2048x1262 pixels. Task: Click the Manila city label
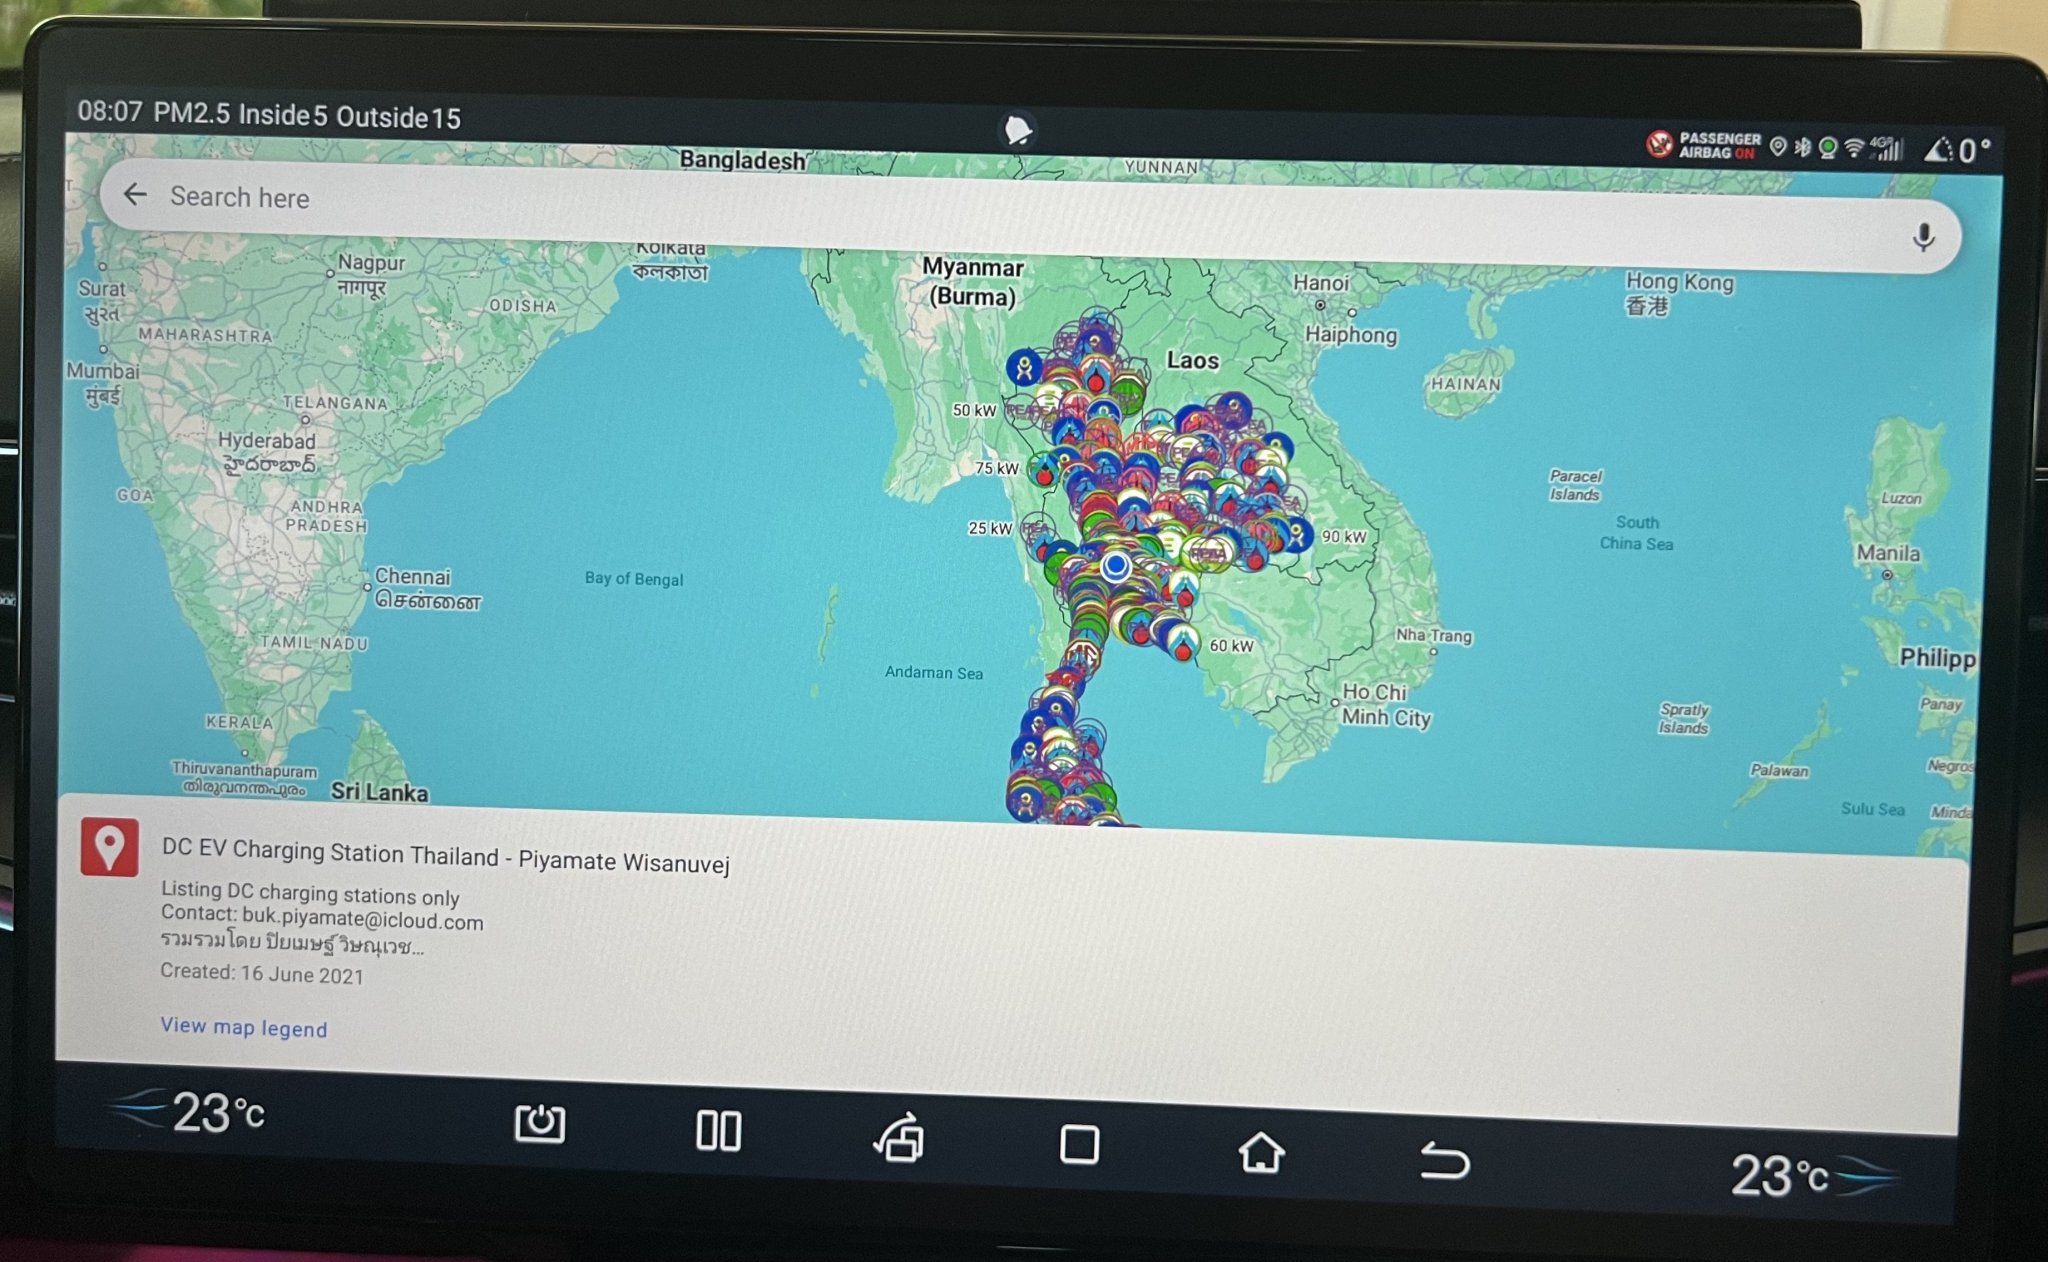(x=1887, y=552)
